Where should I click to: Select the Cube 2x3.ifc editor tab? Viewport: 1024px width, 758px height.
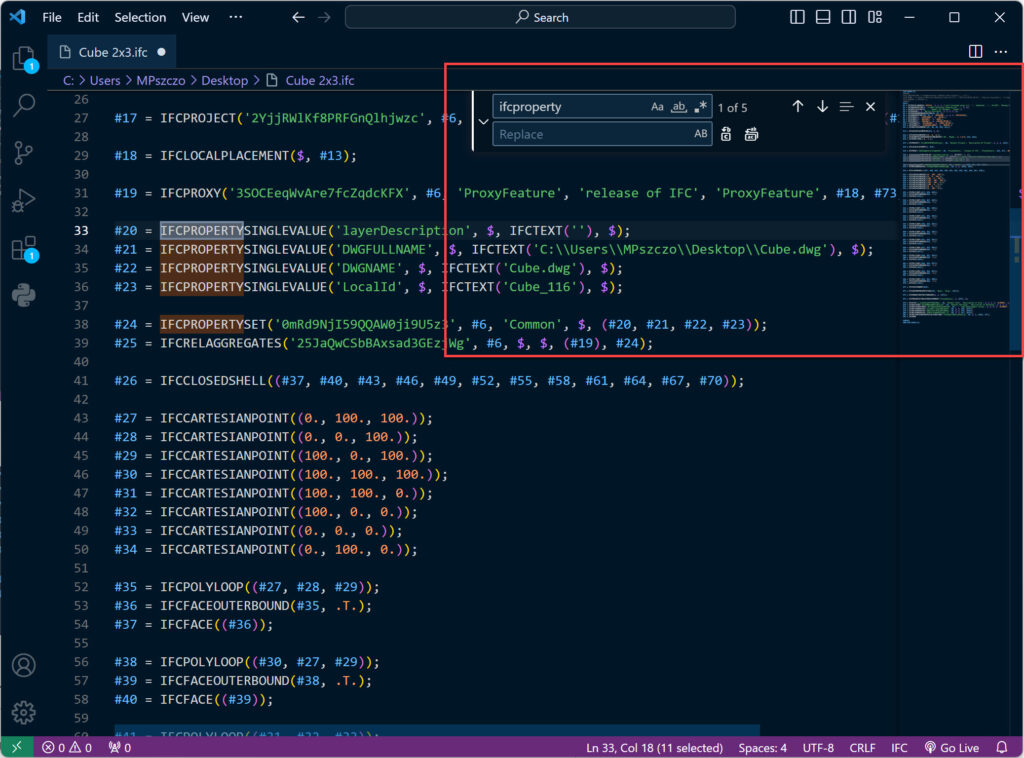click(112, 52)
